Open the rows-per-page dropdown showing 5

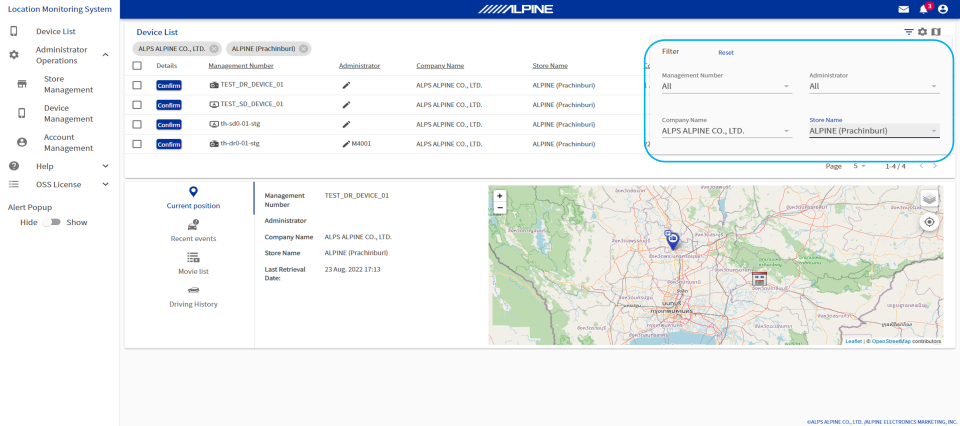[x=860, y=166]
